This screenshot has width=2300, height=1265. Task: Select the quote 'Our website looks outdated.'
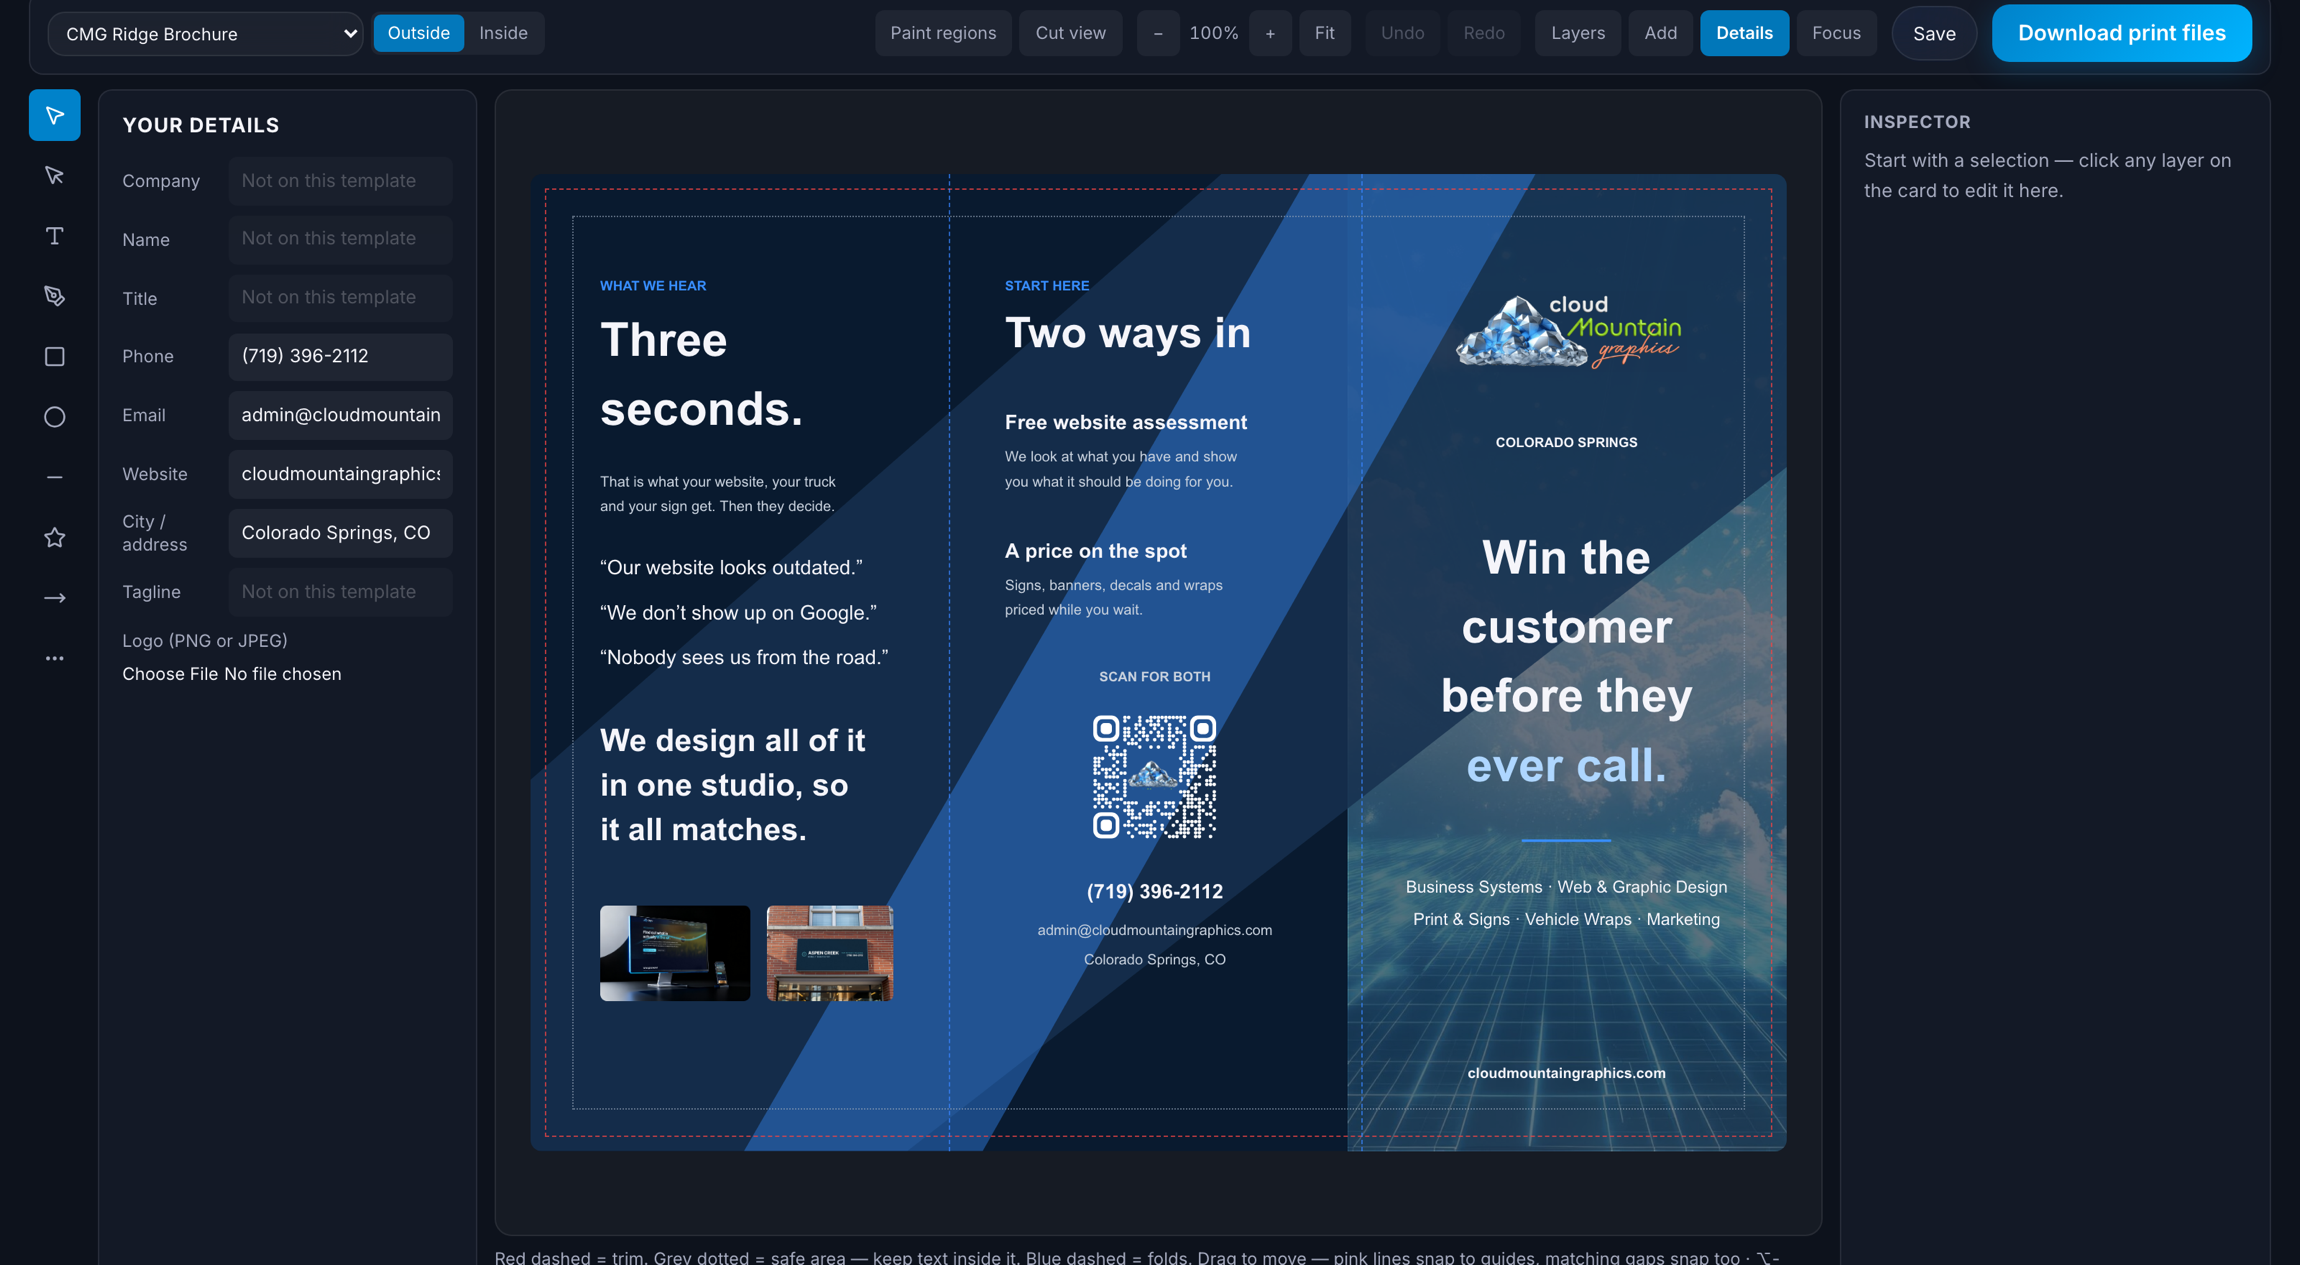pos(731,568)
